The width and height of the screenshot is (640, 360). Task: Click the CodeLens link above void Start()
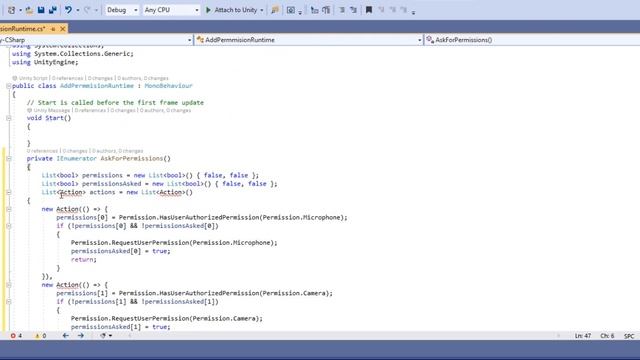90,110
